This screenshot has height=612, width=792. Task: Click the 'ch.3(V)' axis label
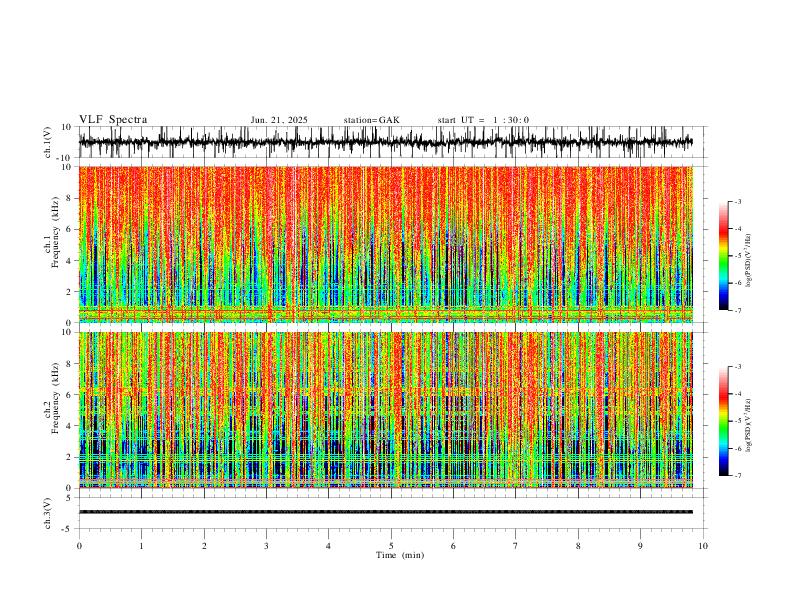pos(48,513)
